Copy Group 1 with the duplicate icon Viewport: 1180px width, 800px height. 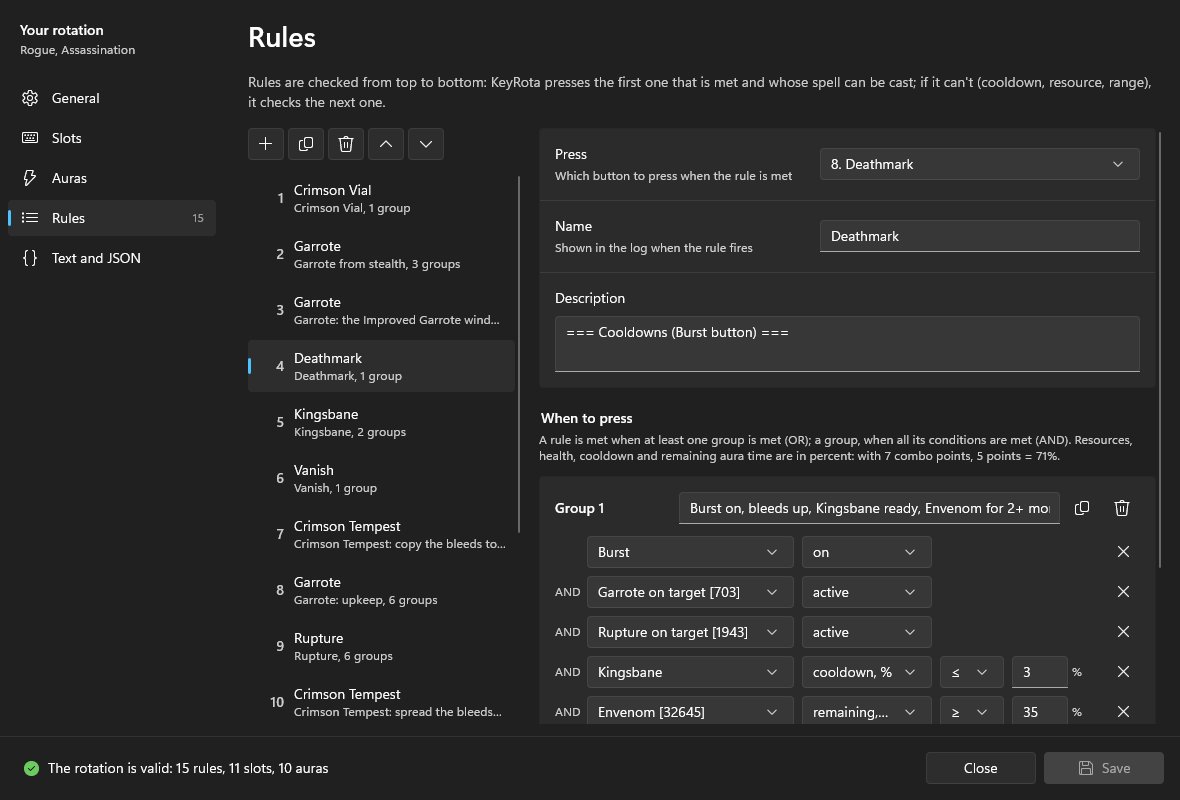point(1081,508)
